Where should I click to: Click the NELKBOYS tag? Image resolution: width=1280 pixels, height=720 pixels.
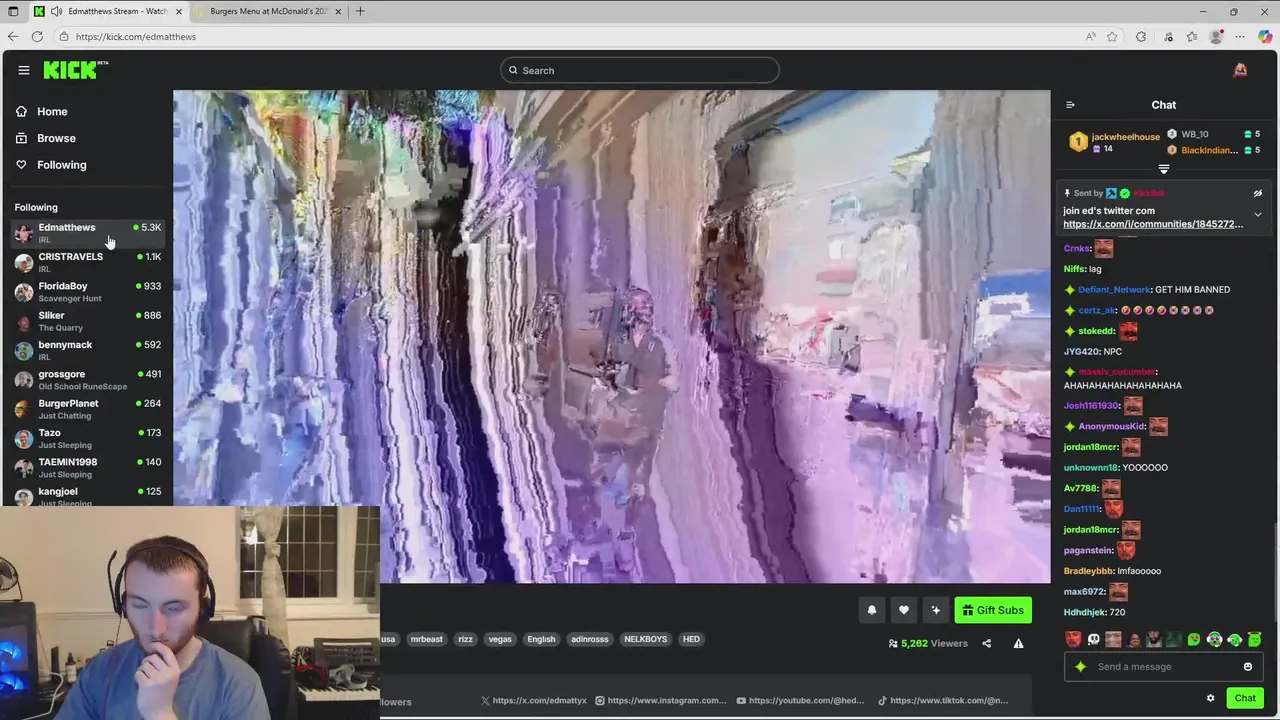coord(645,639)
